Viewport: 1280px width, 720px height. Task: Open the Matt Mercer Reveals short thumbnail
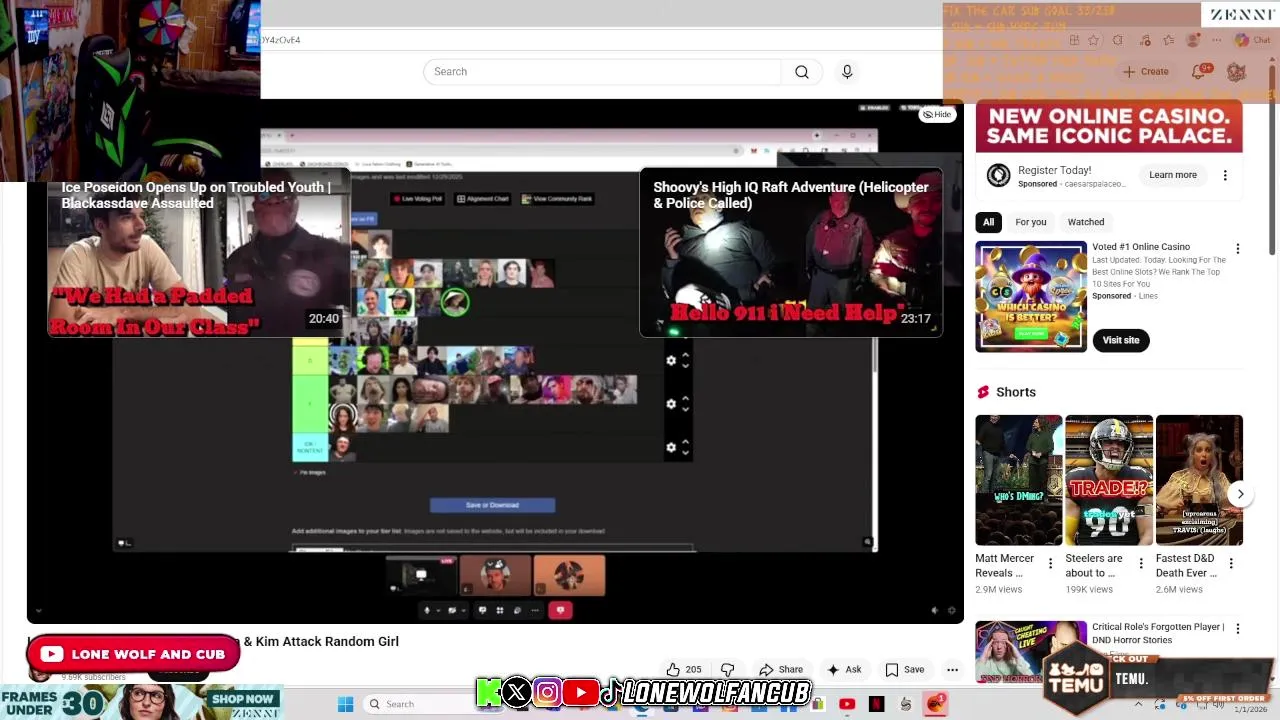(1019, 480)
